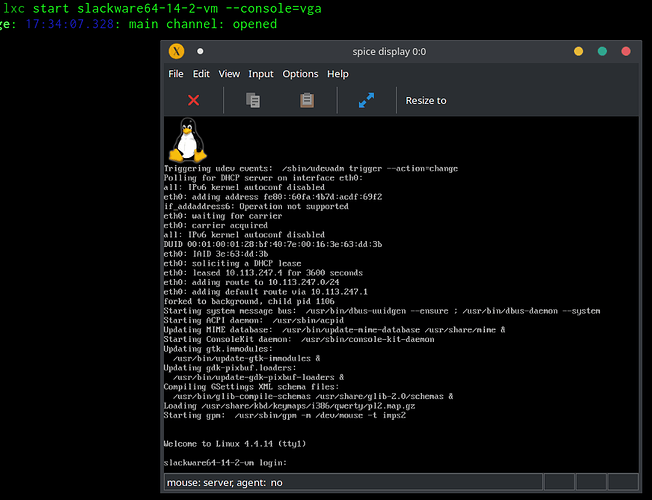Click the 'forked to background, child pid' line

pos(249,301)
